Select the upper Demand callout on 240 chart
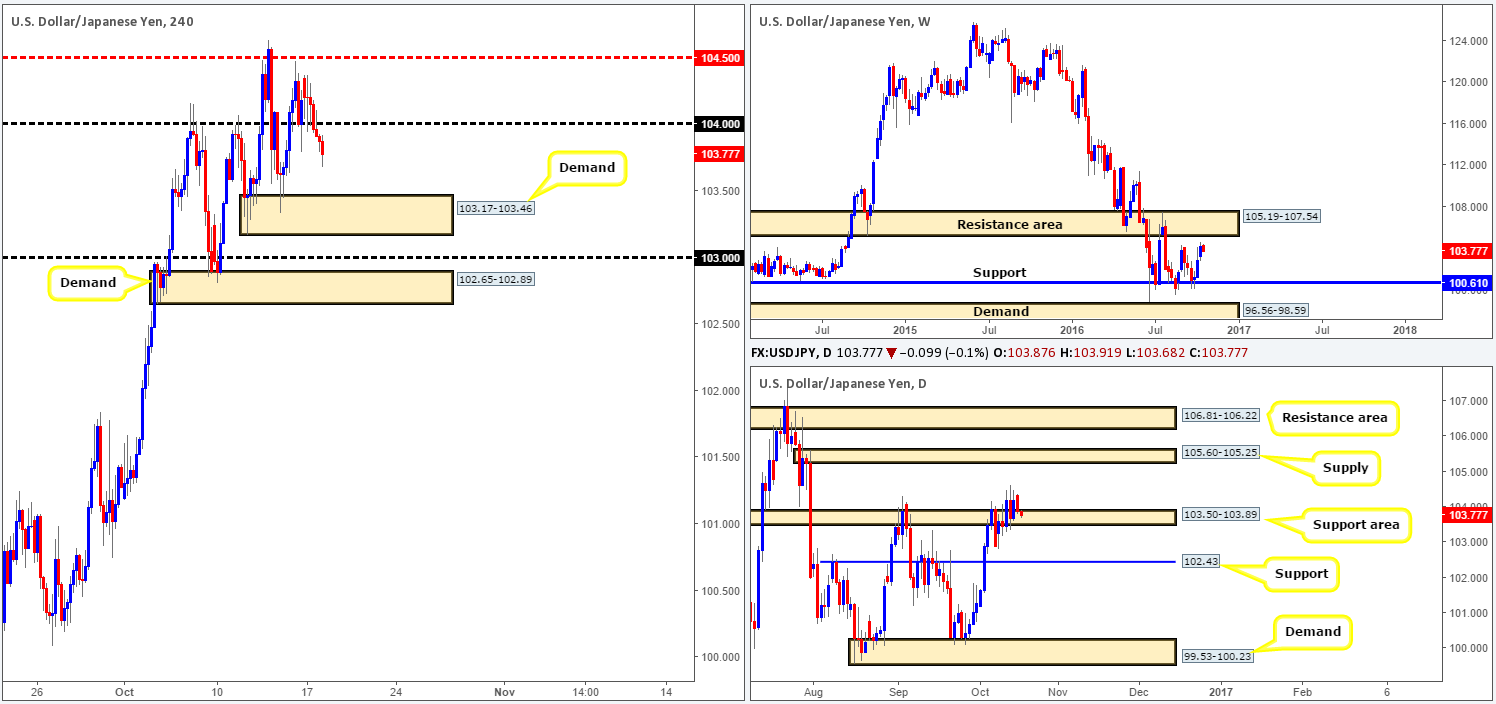Image resolution: width=1496 pixels, height=704 pixels. [587, 168]
